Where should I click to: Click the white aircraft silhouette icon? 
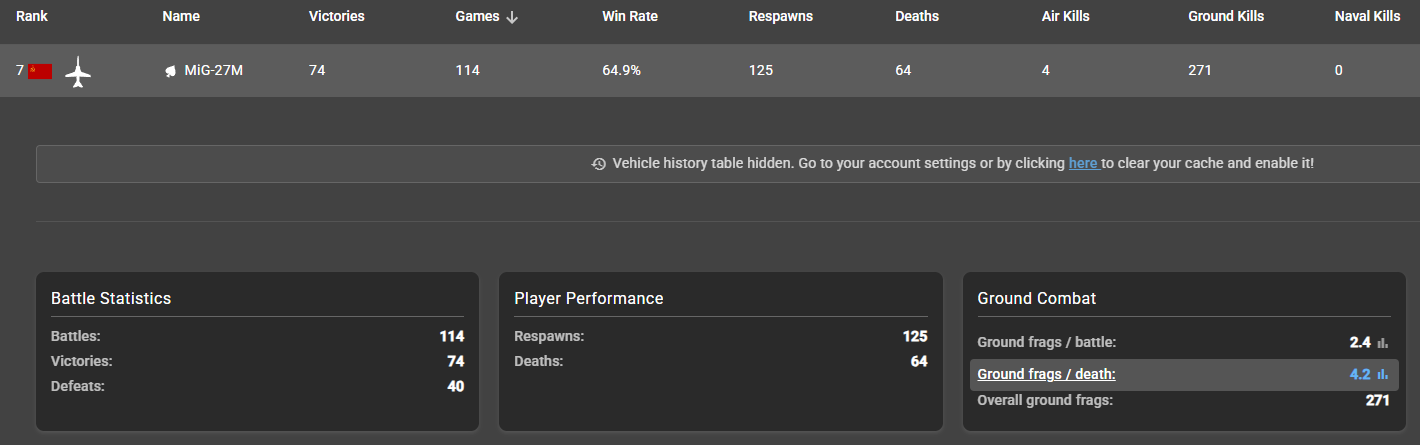(x=78, y=71)
